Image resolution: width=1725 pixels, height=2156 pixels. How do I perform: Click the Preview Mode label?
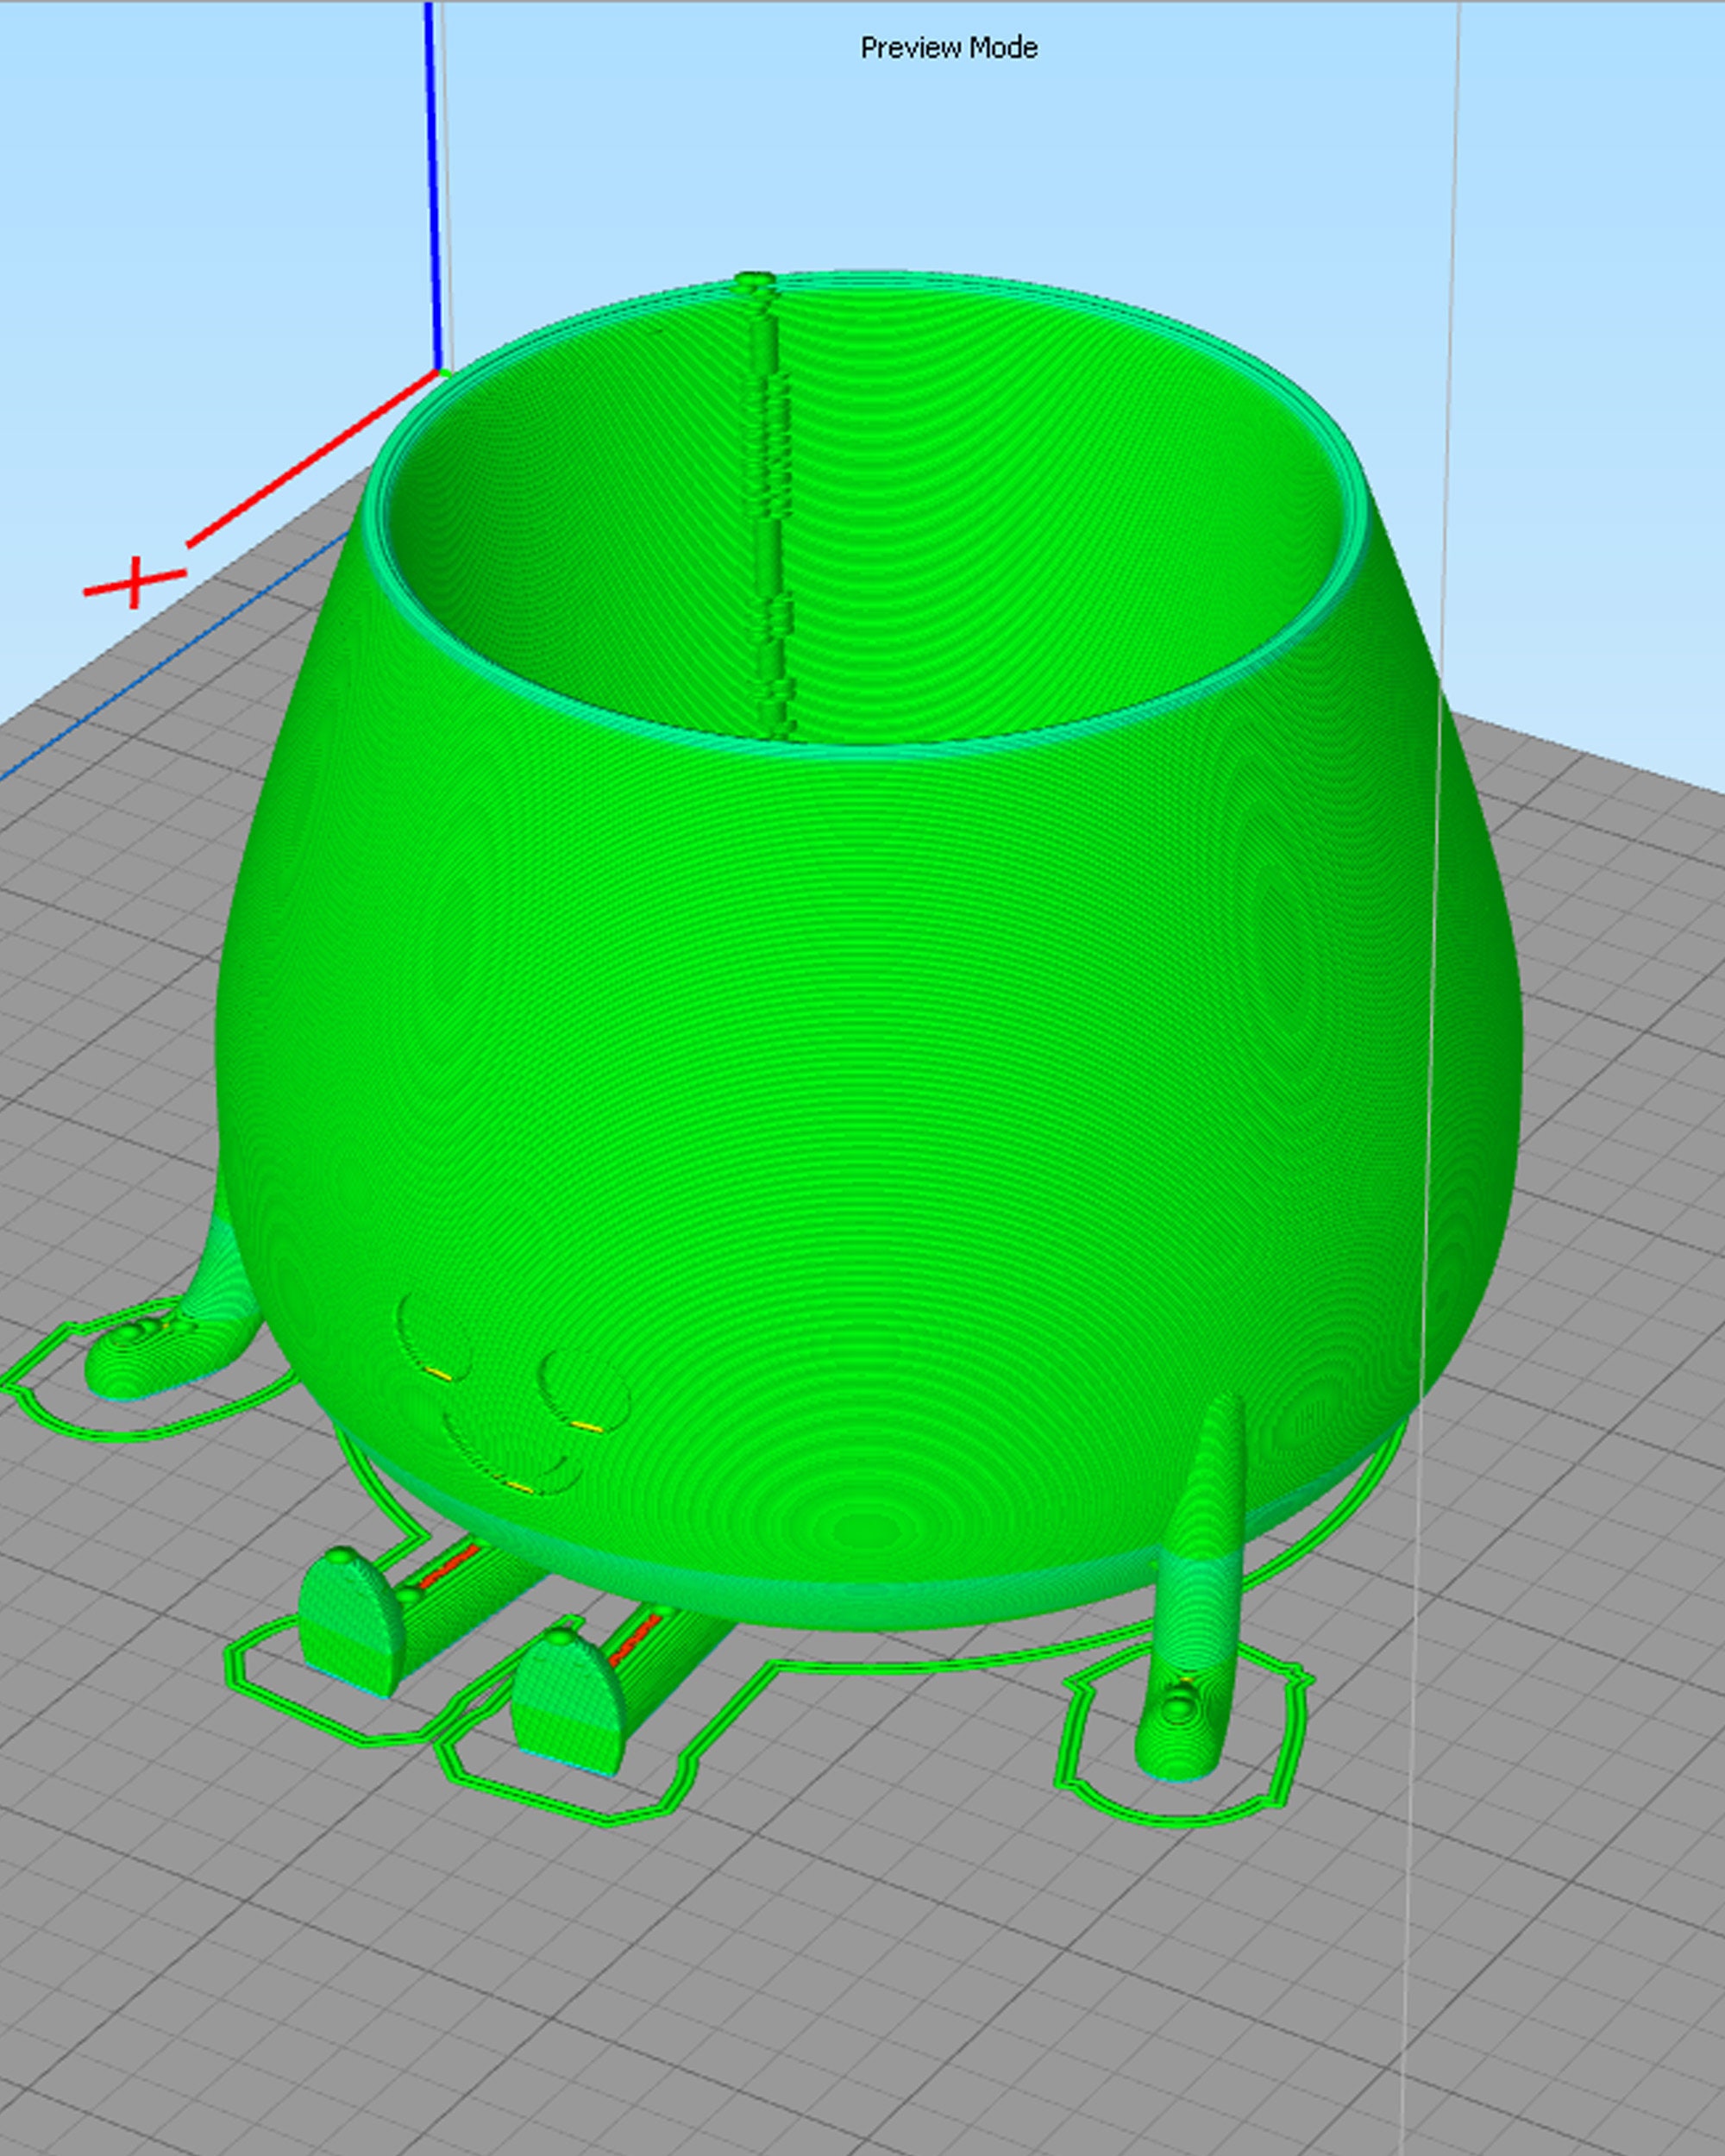pyautogui.click(x=948, y=46)
